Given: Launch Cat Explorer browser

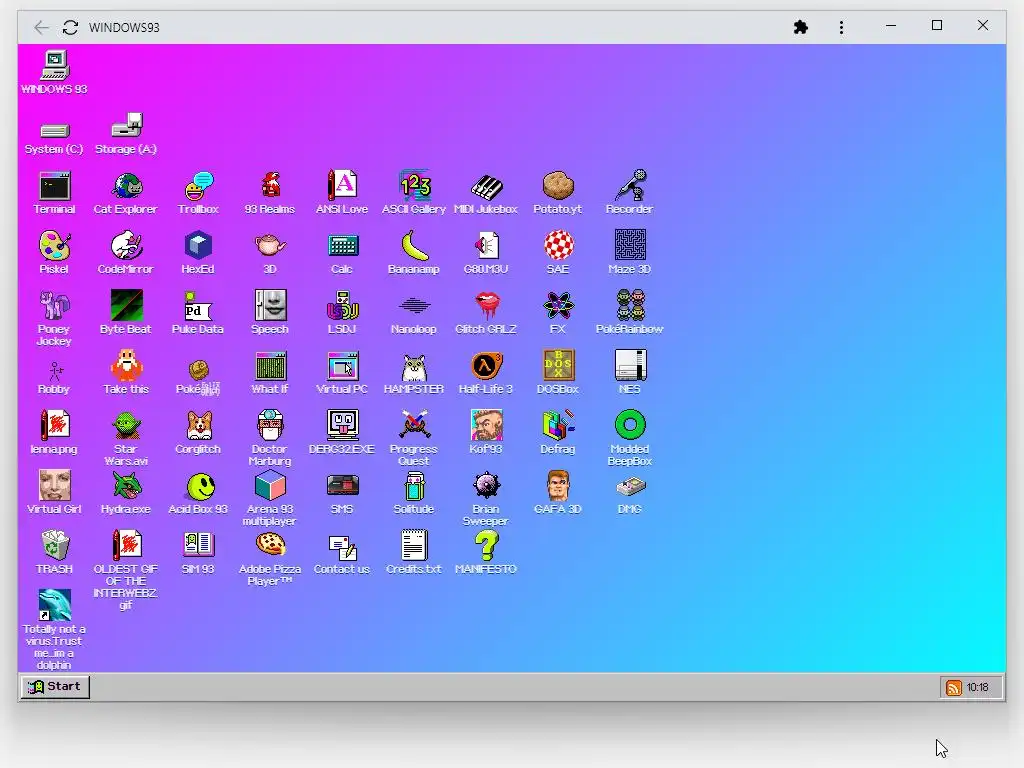Looking at the screenshot, I should coord(127,187).
